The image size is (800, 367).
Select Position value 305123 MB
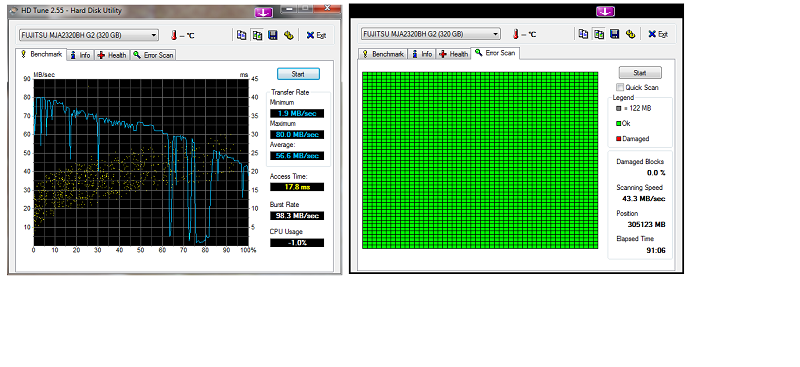pos(646,225)
